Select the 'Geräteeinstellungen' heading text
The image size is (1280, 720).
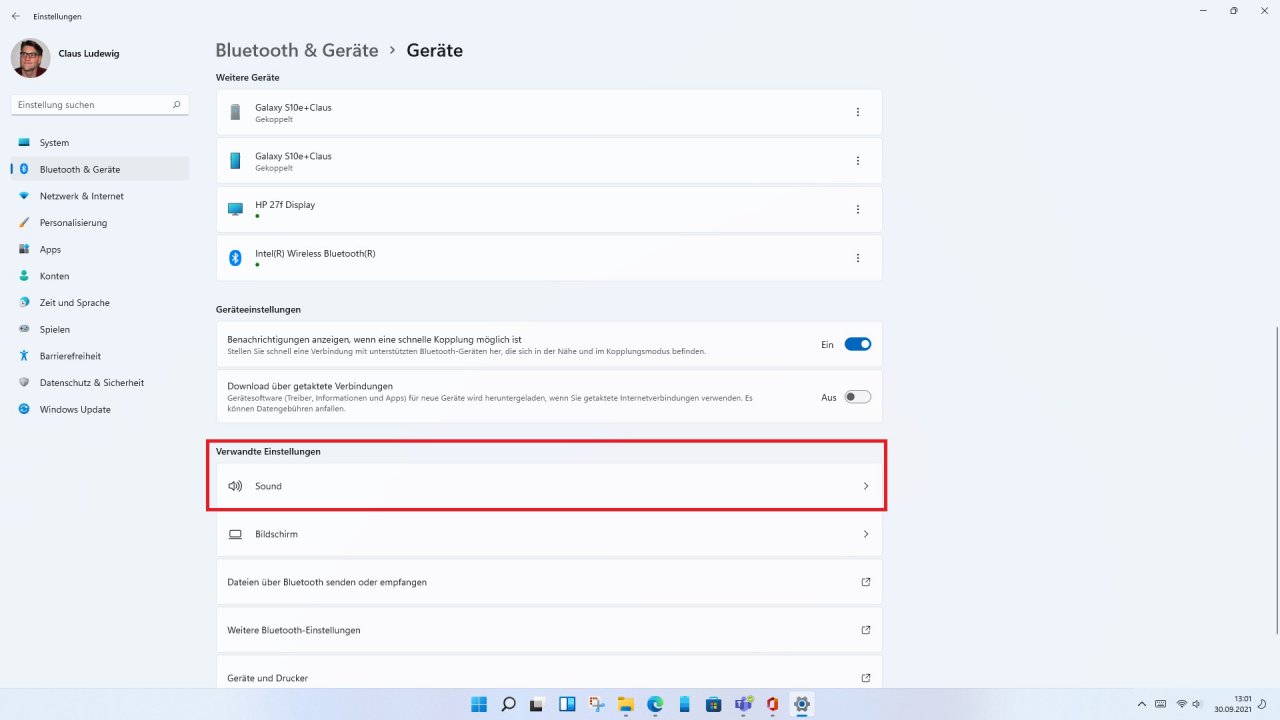point(258,310)
